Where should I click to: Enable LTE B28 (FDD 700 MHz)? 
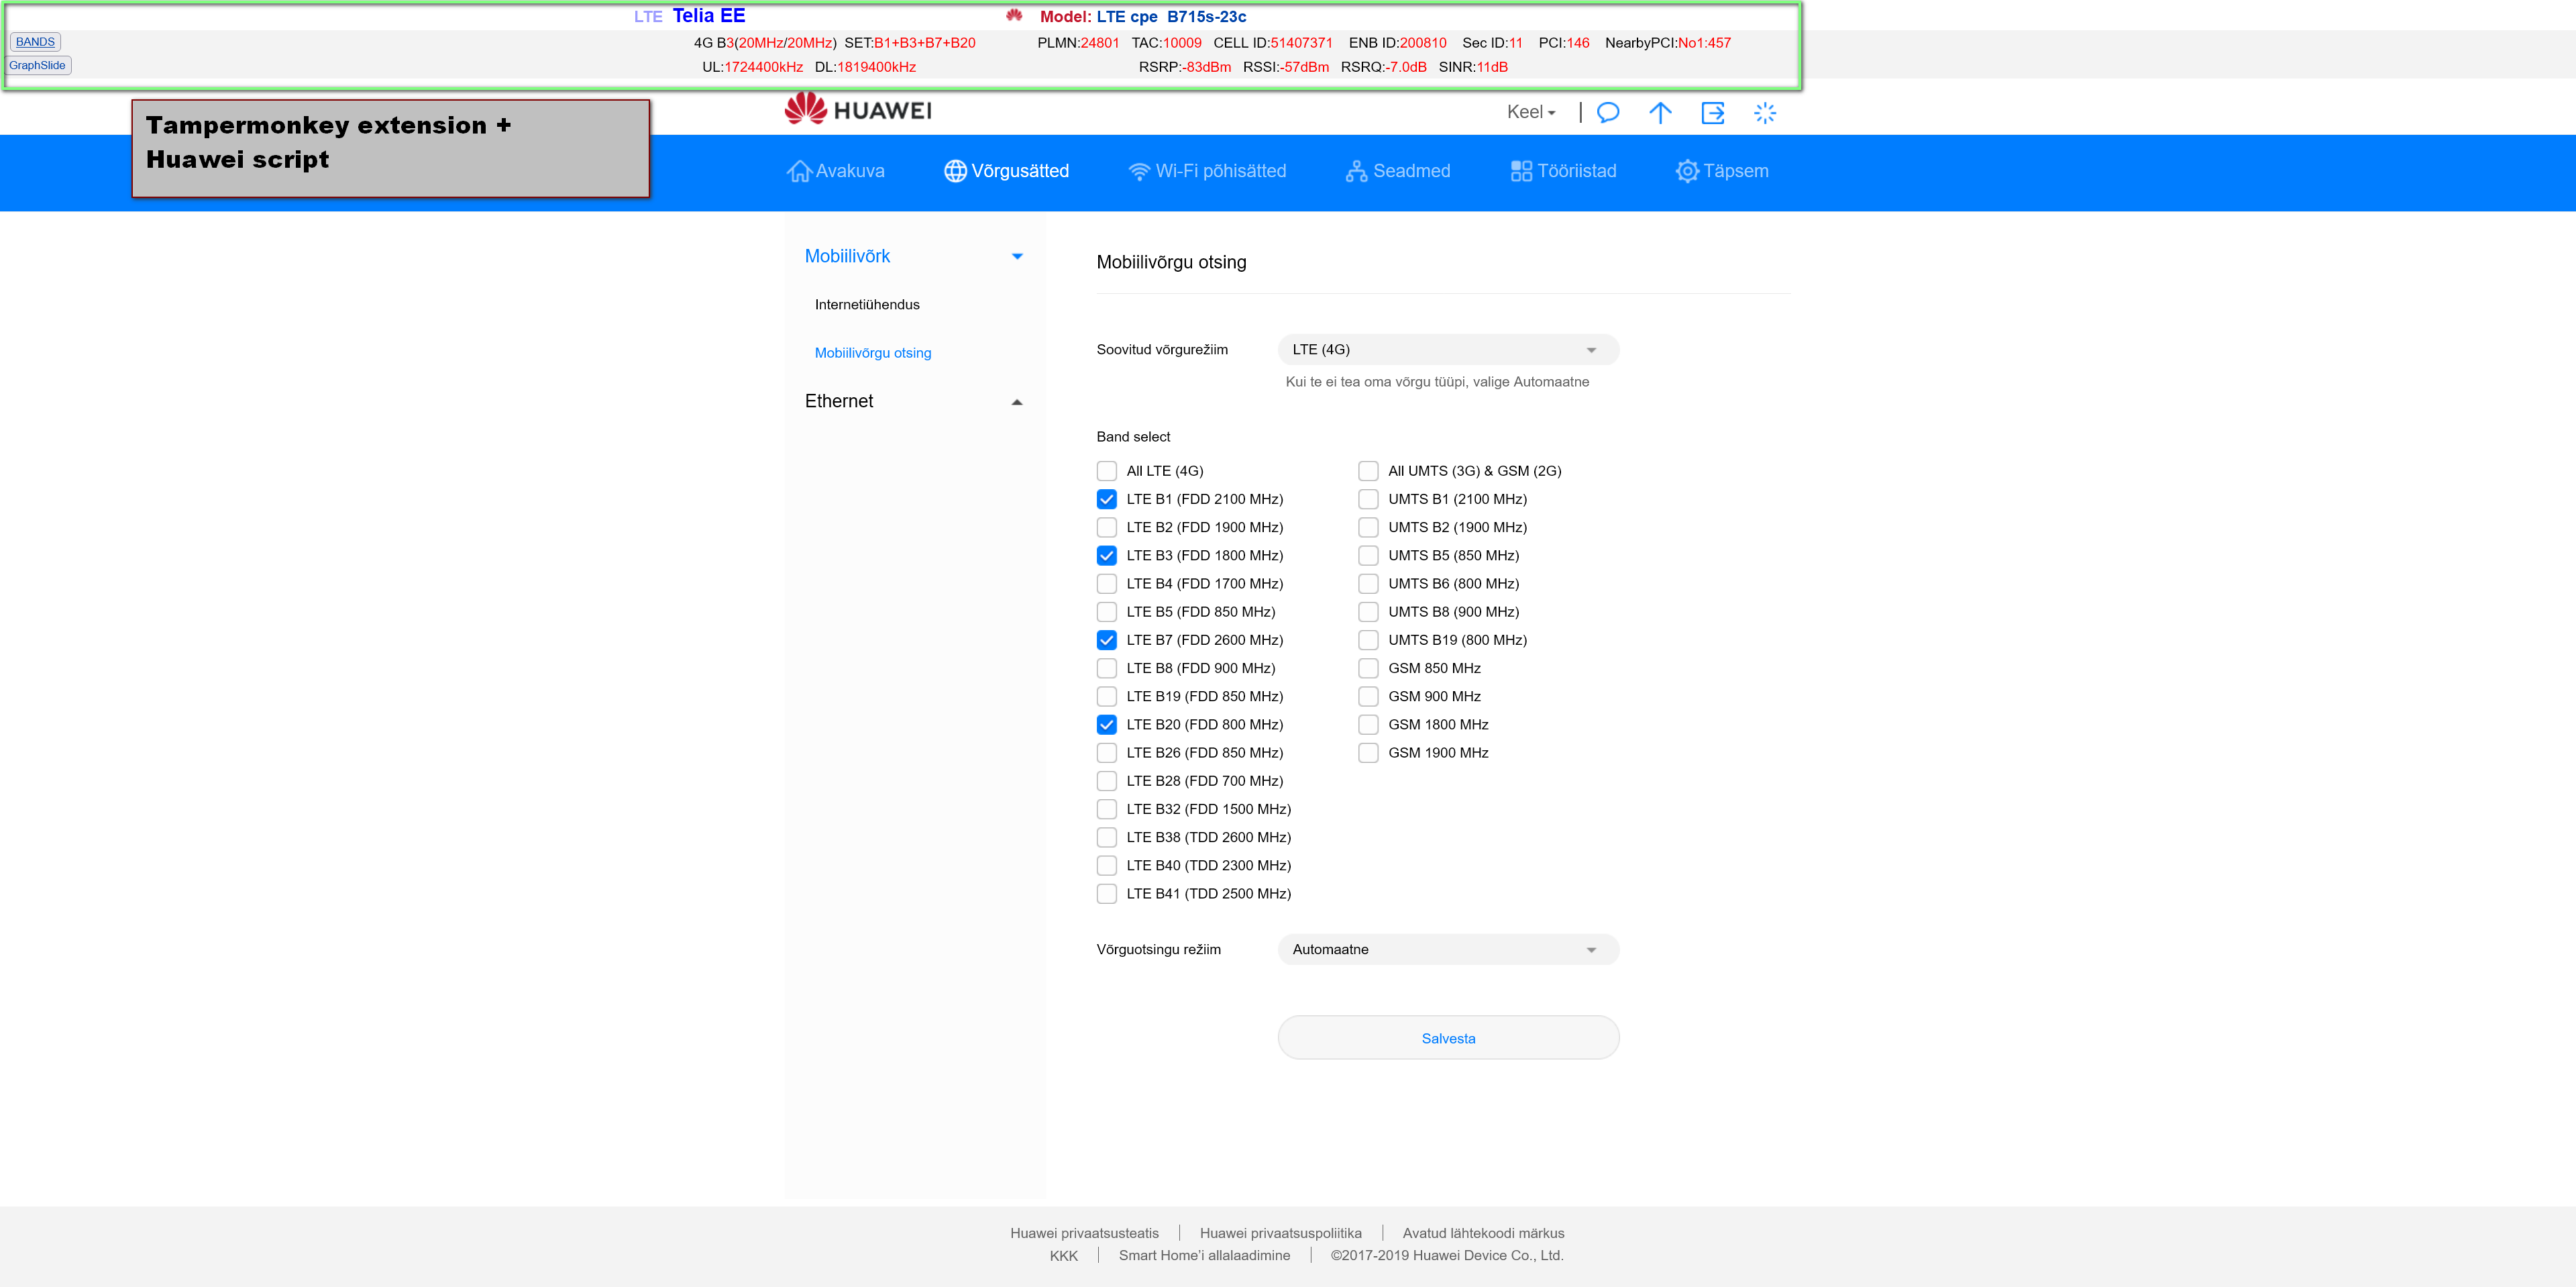pyautogui.click(x=1107, y=781)
